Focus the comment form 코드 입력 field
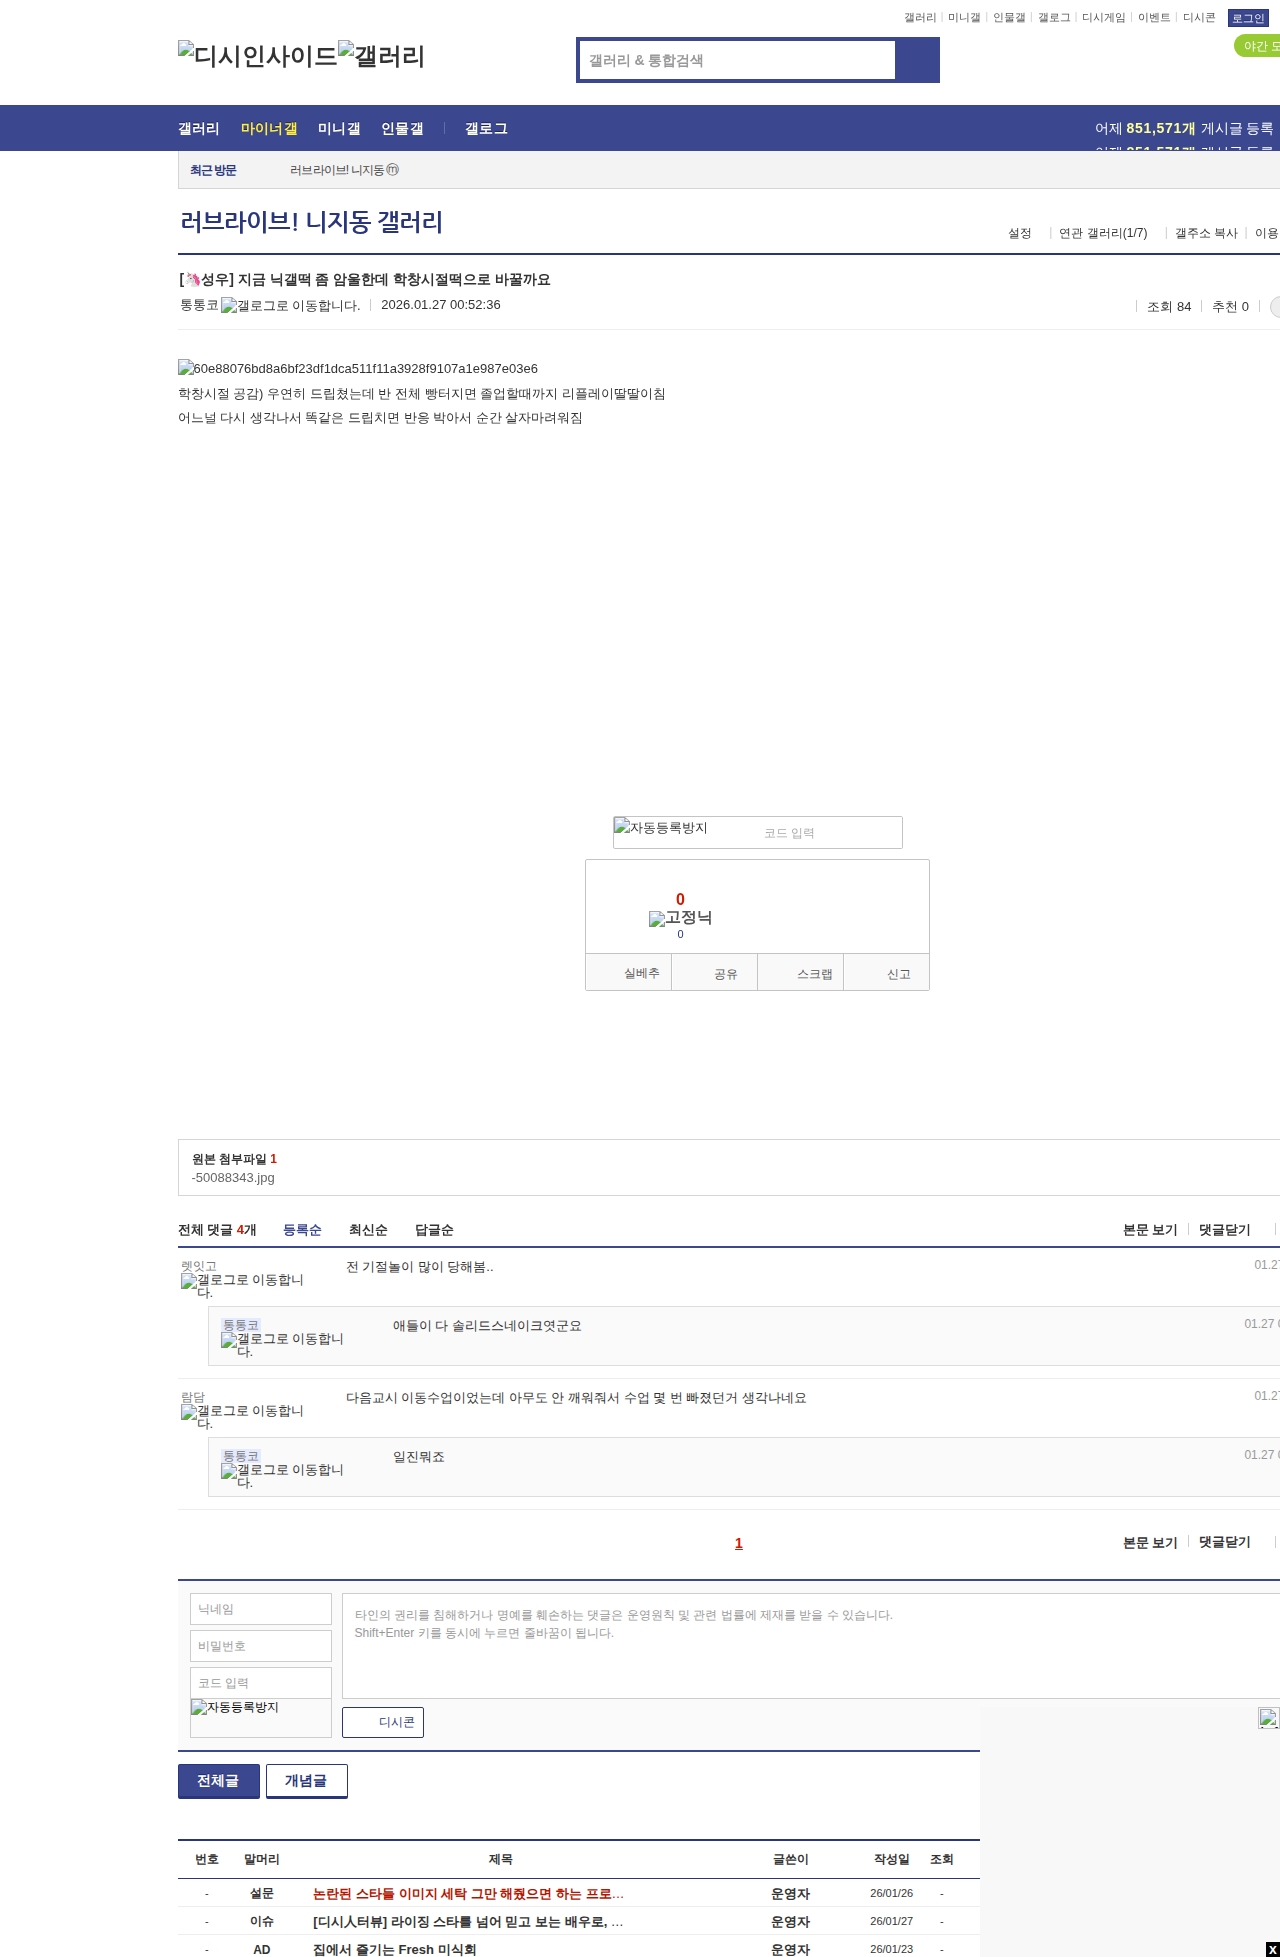Viewport: 1280px width, 1957px height. click(x=261, y=1683)
